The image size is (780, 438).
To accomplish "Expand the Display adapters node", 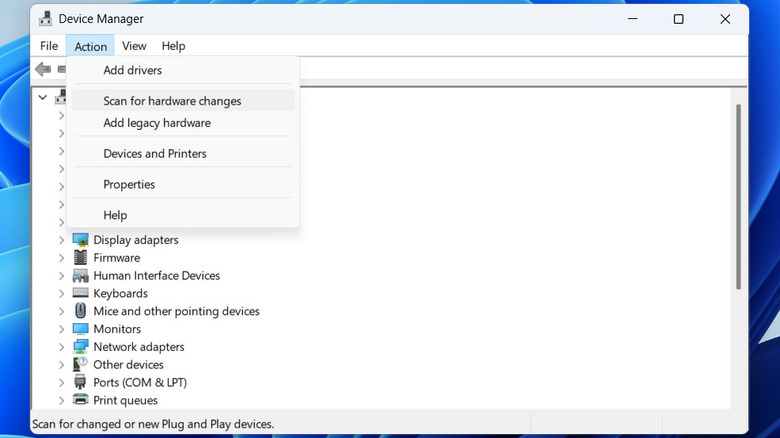I will click(x=61, y=240).
